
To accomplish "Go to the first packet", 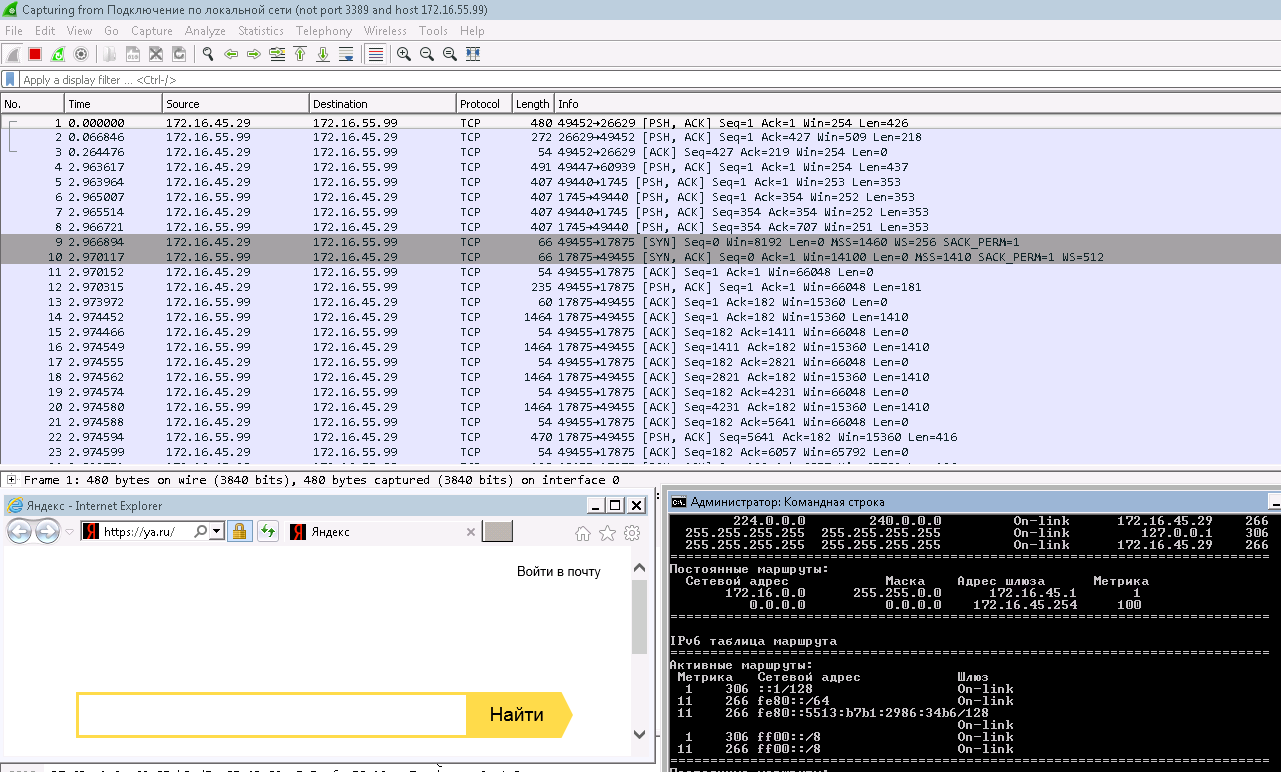I will click(299, 54).
